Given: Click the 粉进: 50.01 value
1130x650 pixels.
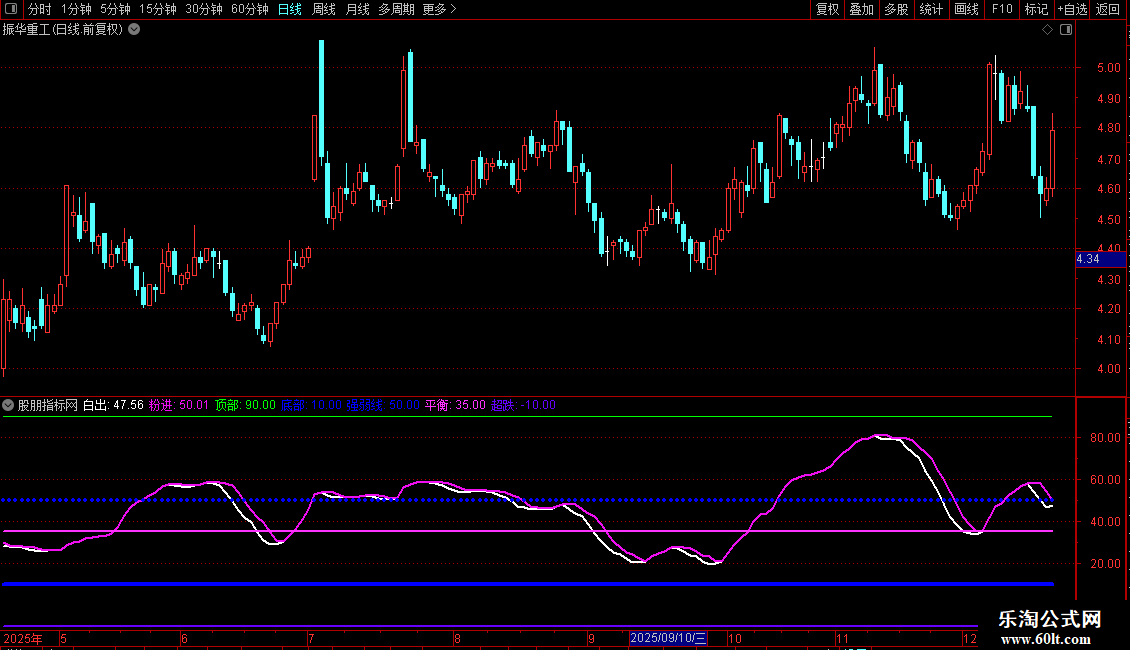Looking at the screenshot, I should (x=179, y=405).
